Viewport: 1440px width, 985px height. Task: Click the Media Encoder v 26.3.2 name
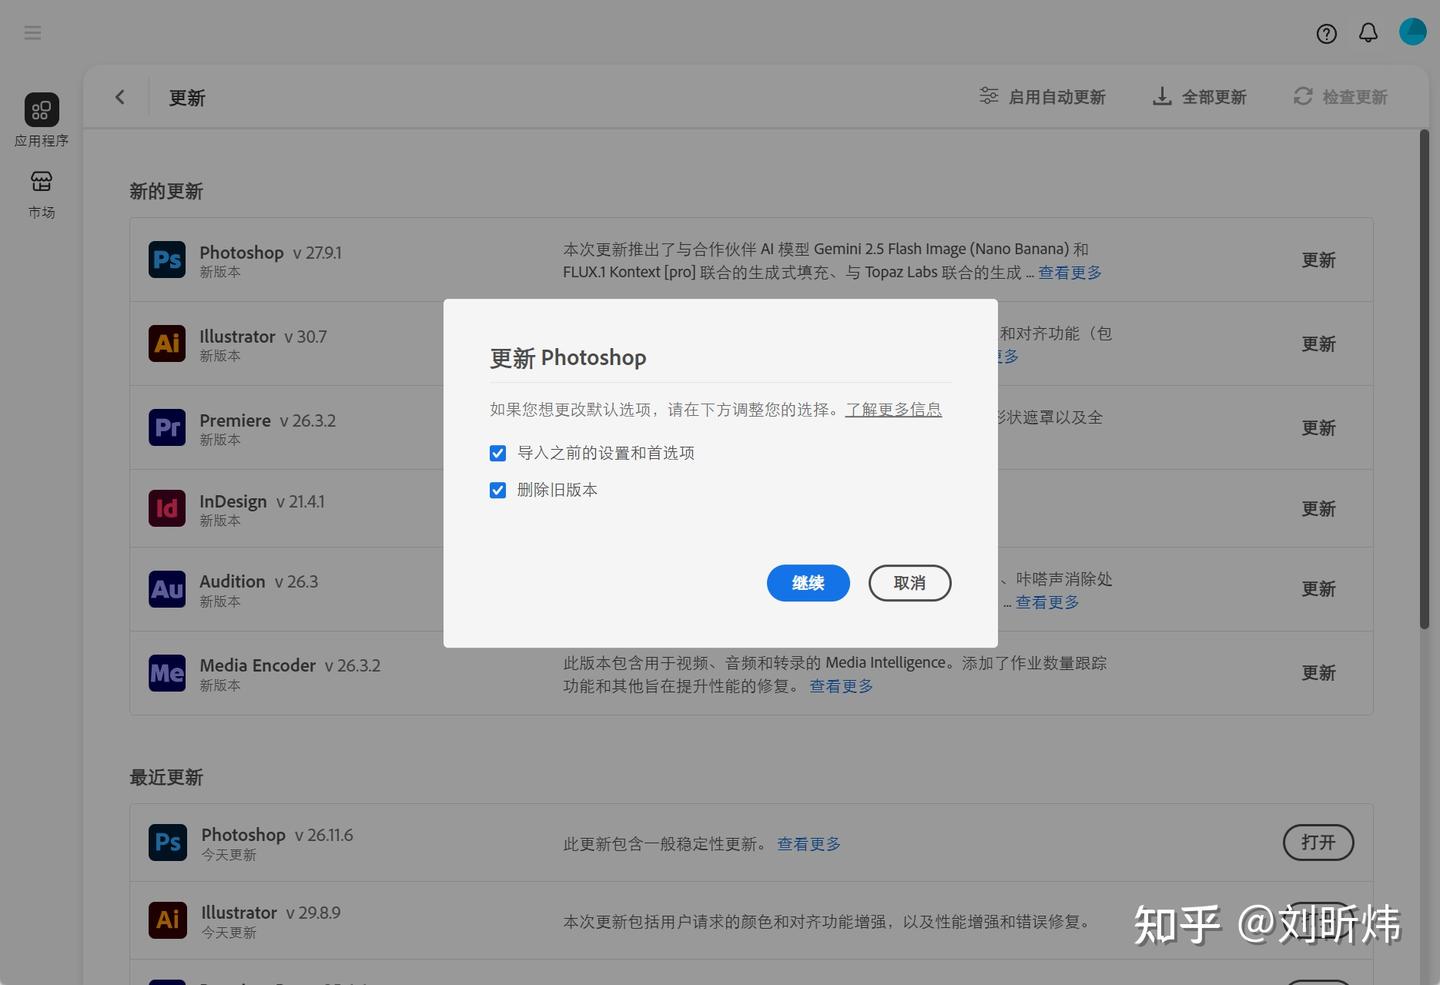pyautogui.click(x=290, y=666)
